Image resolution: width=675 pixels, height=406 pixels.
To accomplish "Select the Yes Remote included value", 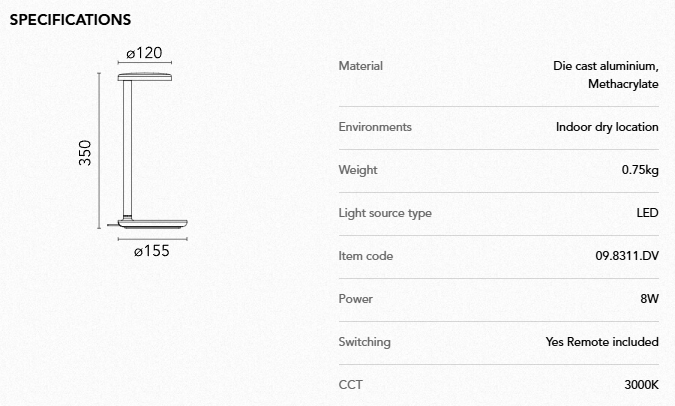I will (602, 342).
